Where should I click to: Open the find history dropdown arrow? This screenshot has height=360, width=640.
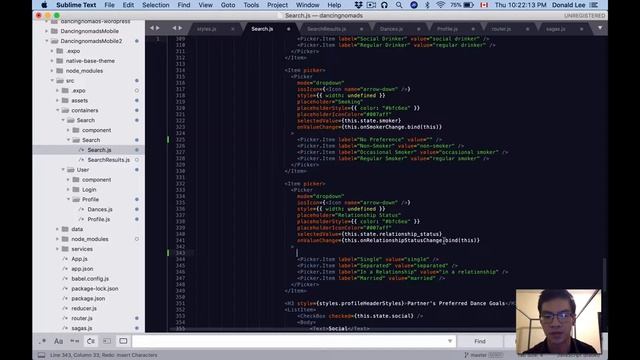click(x=450, y=341)
